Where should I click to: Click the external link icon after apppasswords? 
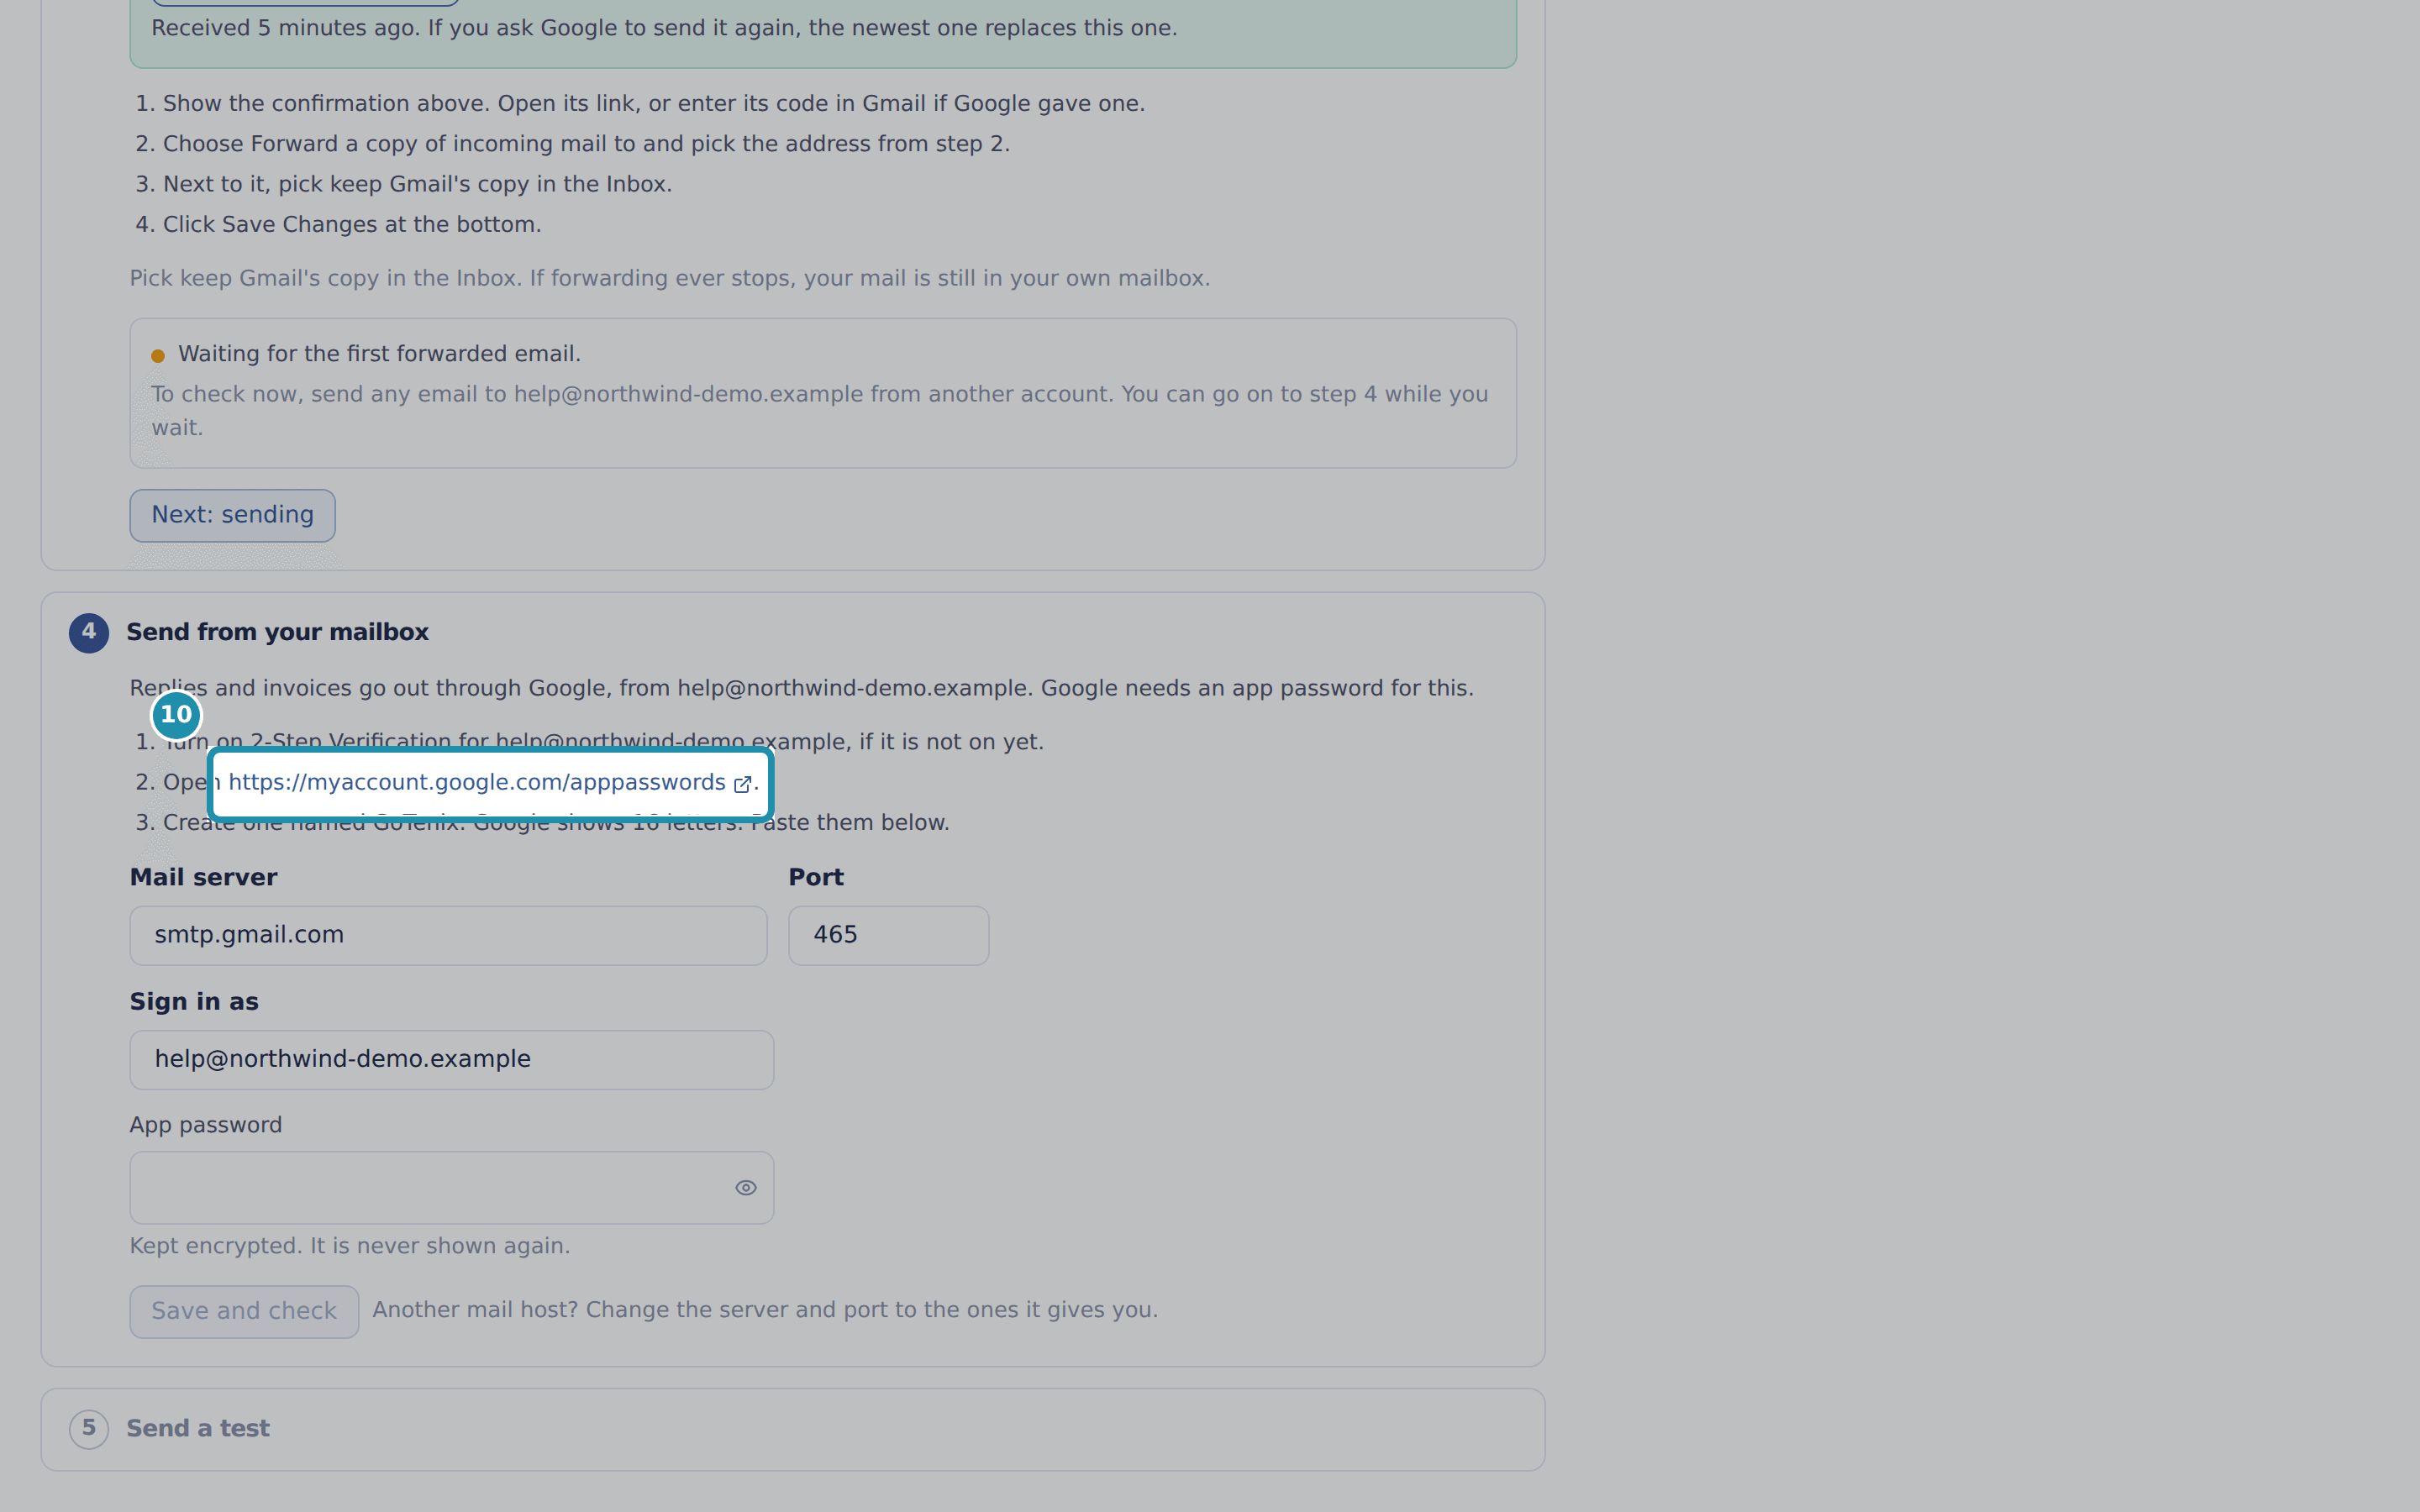tap(742, 784)
